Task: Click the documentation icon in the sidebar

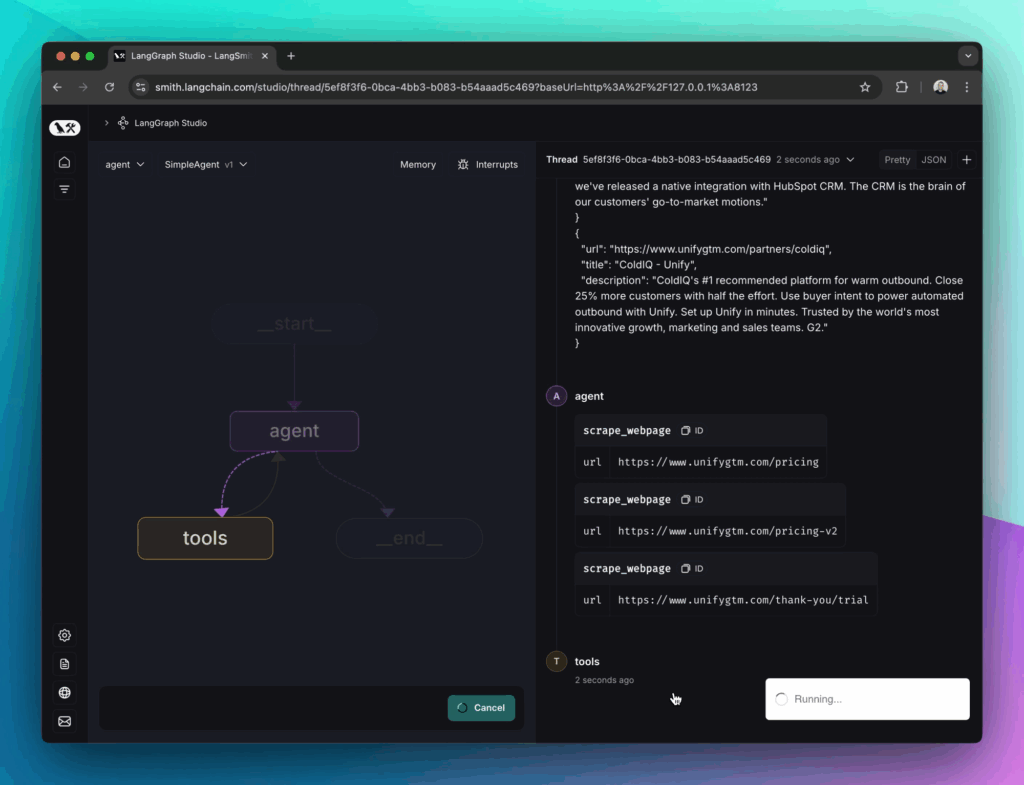Action: (x=64, y=663)
